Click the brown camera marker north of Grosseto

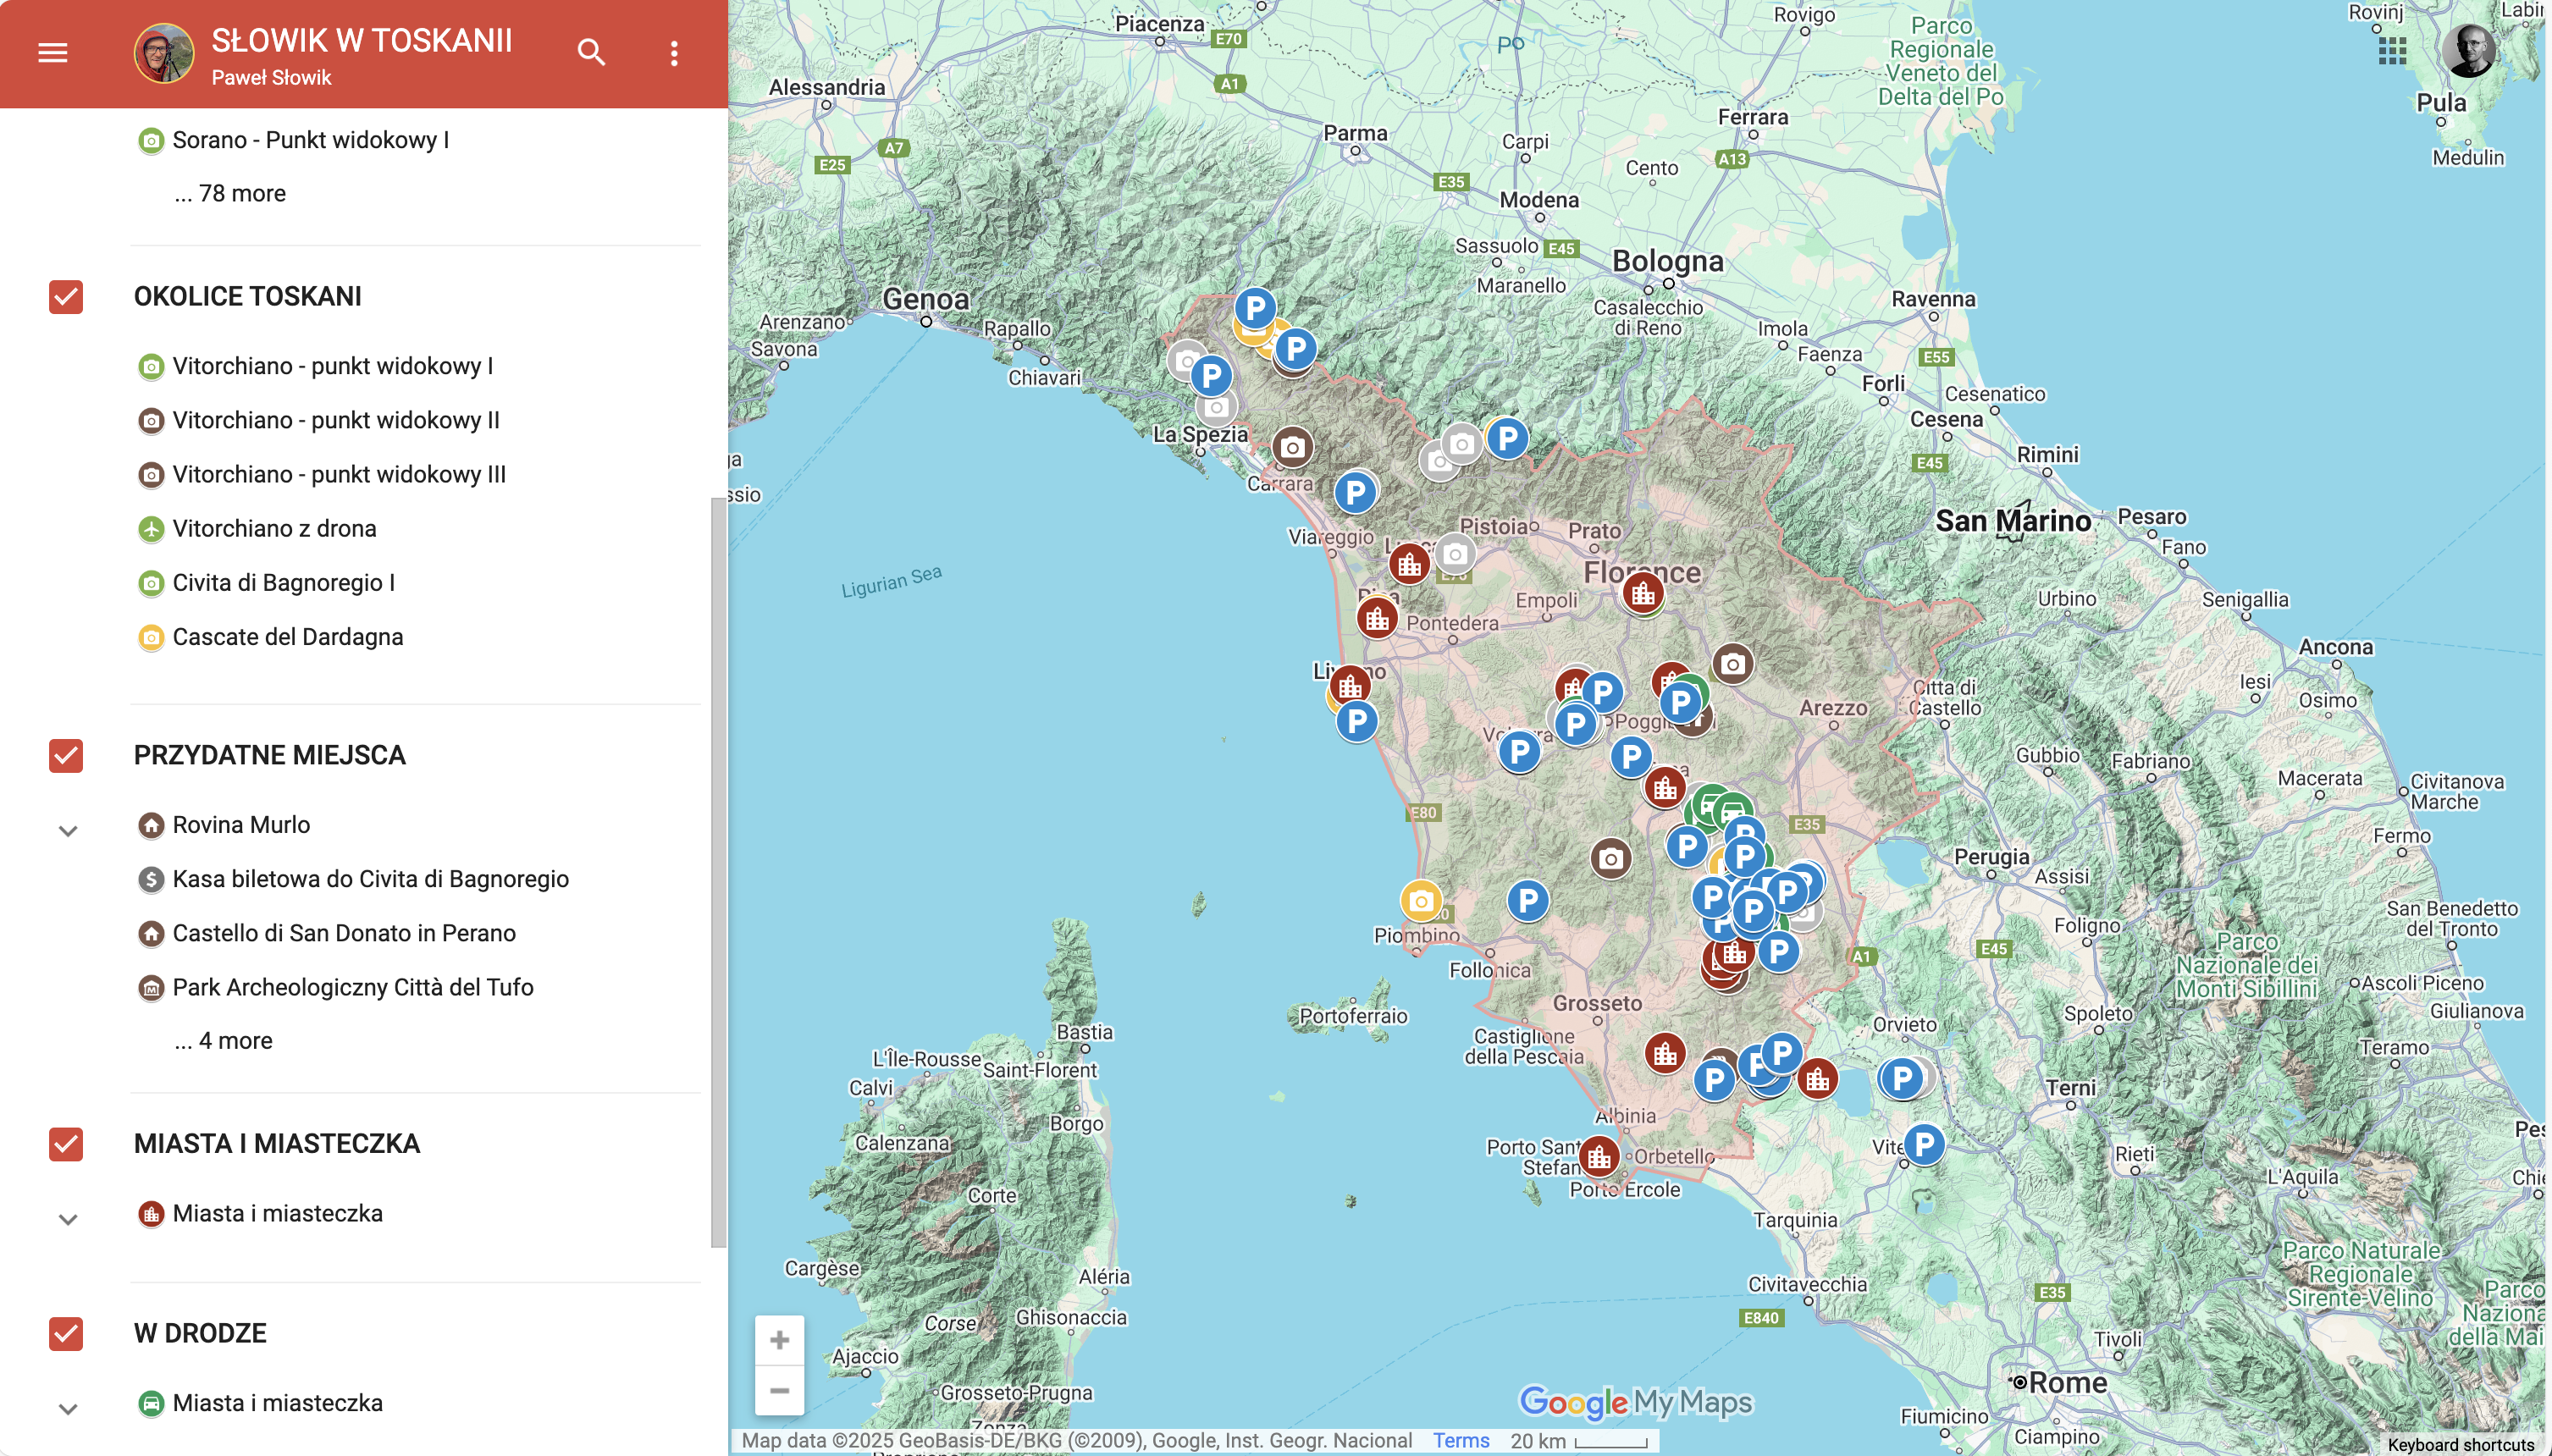coord(1610,858)
